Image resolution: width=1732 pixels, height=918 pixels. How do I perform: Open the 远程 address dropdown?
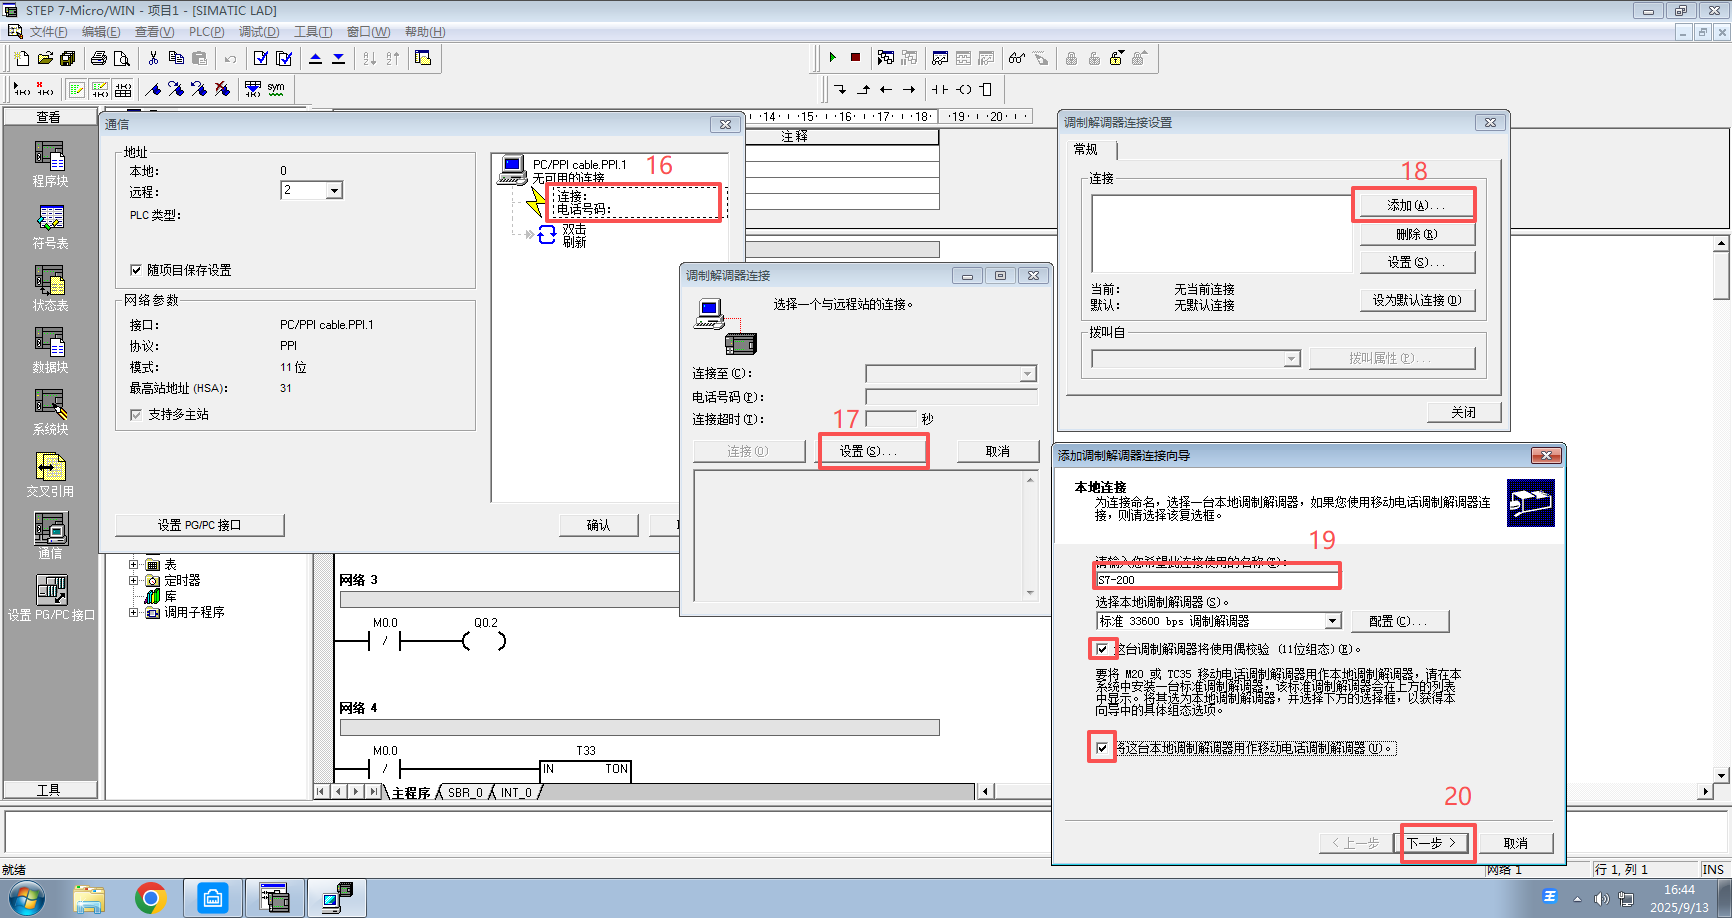coord(334,191)
